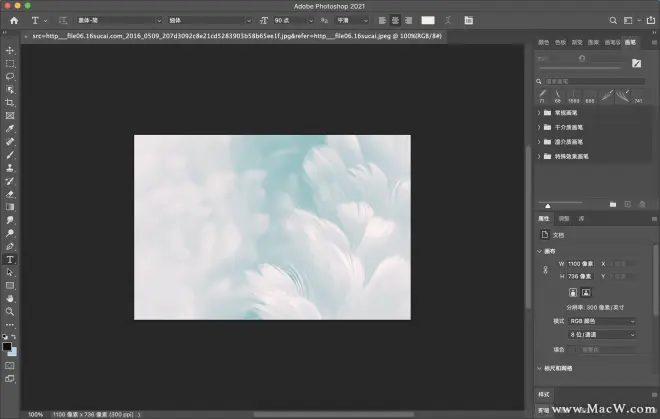Set text alignment to left
Image resolution: width=660 pixels, height=419 pixels.
click(x=382, y=20)
